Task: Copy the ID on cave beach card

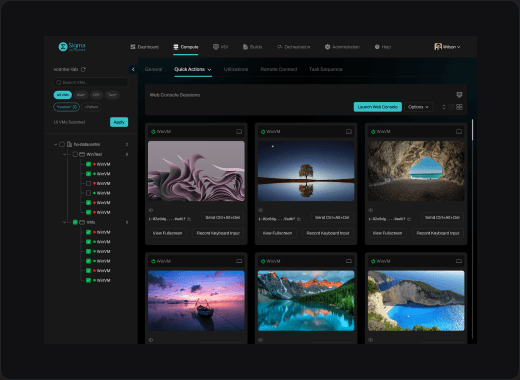Action: [x=409, y=219]
